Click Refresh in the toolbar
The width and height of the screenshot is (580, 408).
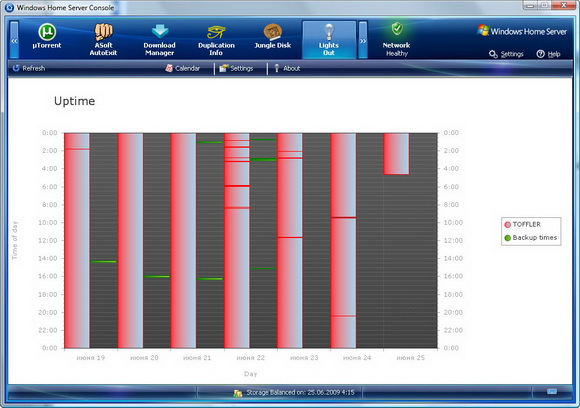[29, 68]
